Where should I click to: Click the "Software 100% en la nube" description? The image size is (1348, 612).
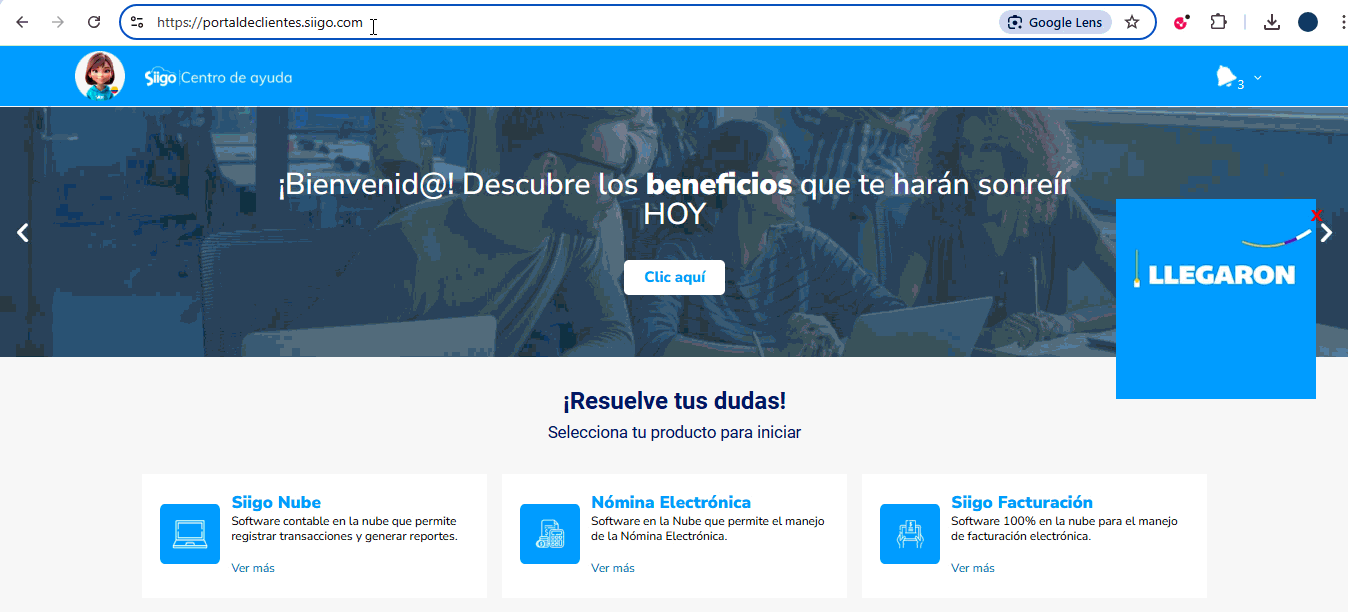[x=1064, y=529]
